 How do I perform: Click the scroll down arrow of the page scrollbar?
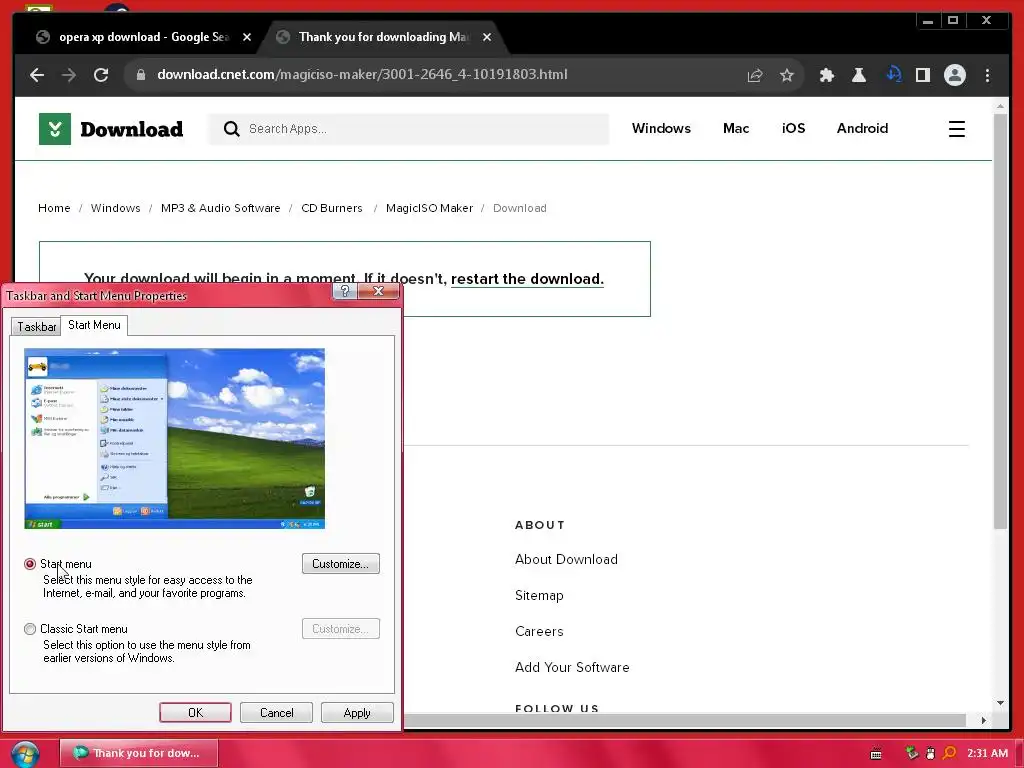click(x=1000, y=703)
